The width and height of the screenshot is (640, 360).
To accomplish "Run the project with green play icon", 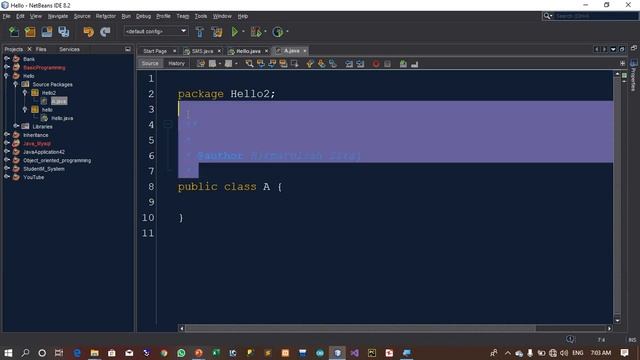I will pyautogui.click(x=235, y=32).
